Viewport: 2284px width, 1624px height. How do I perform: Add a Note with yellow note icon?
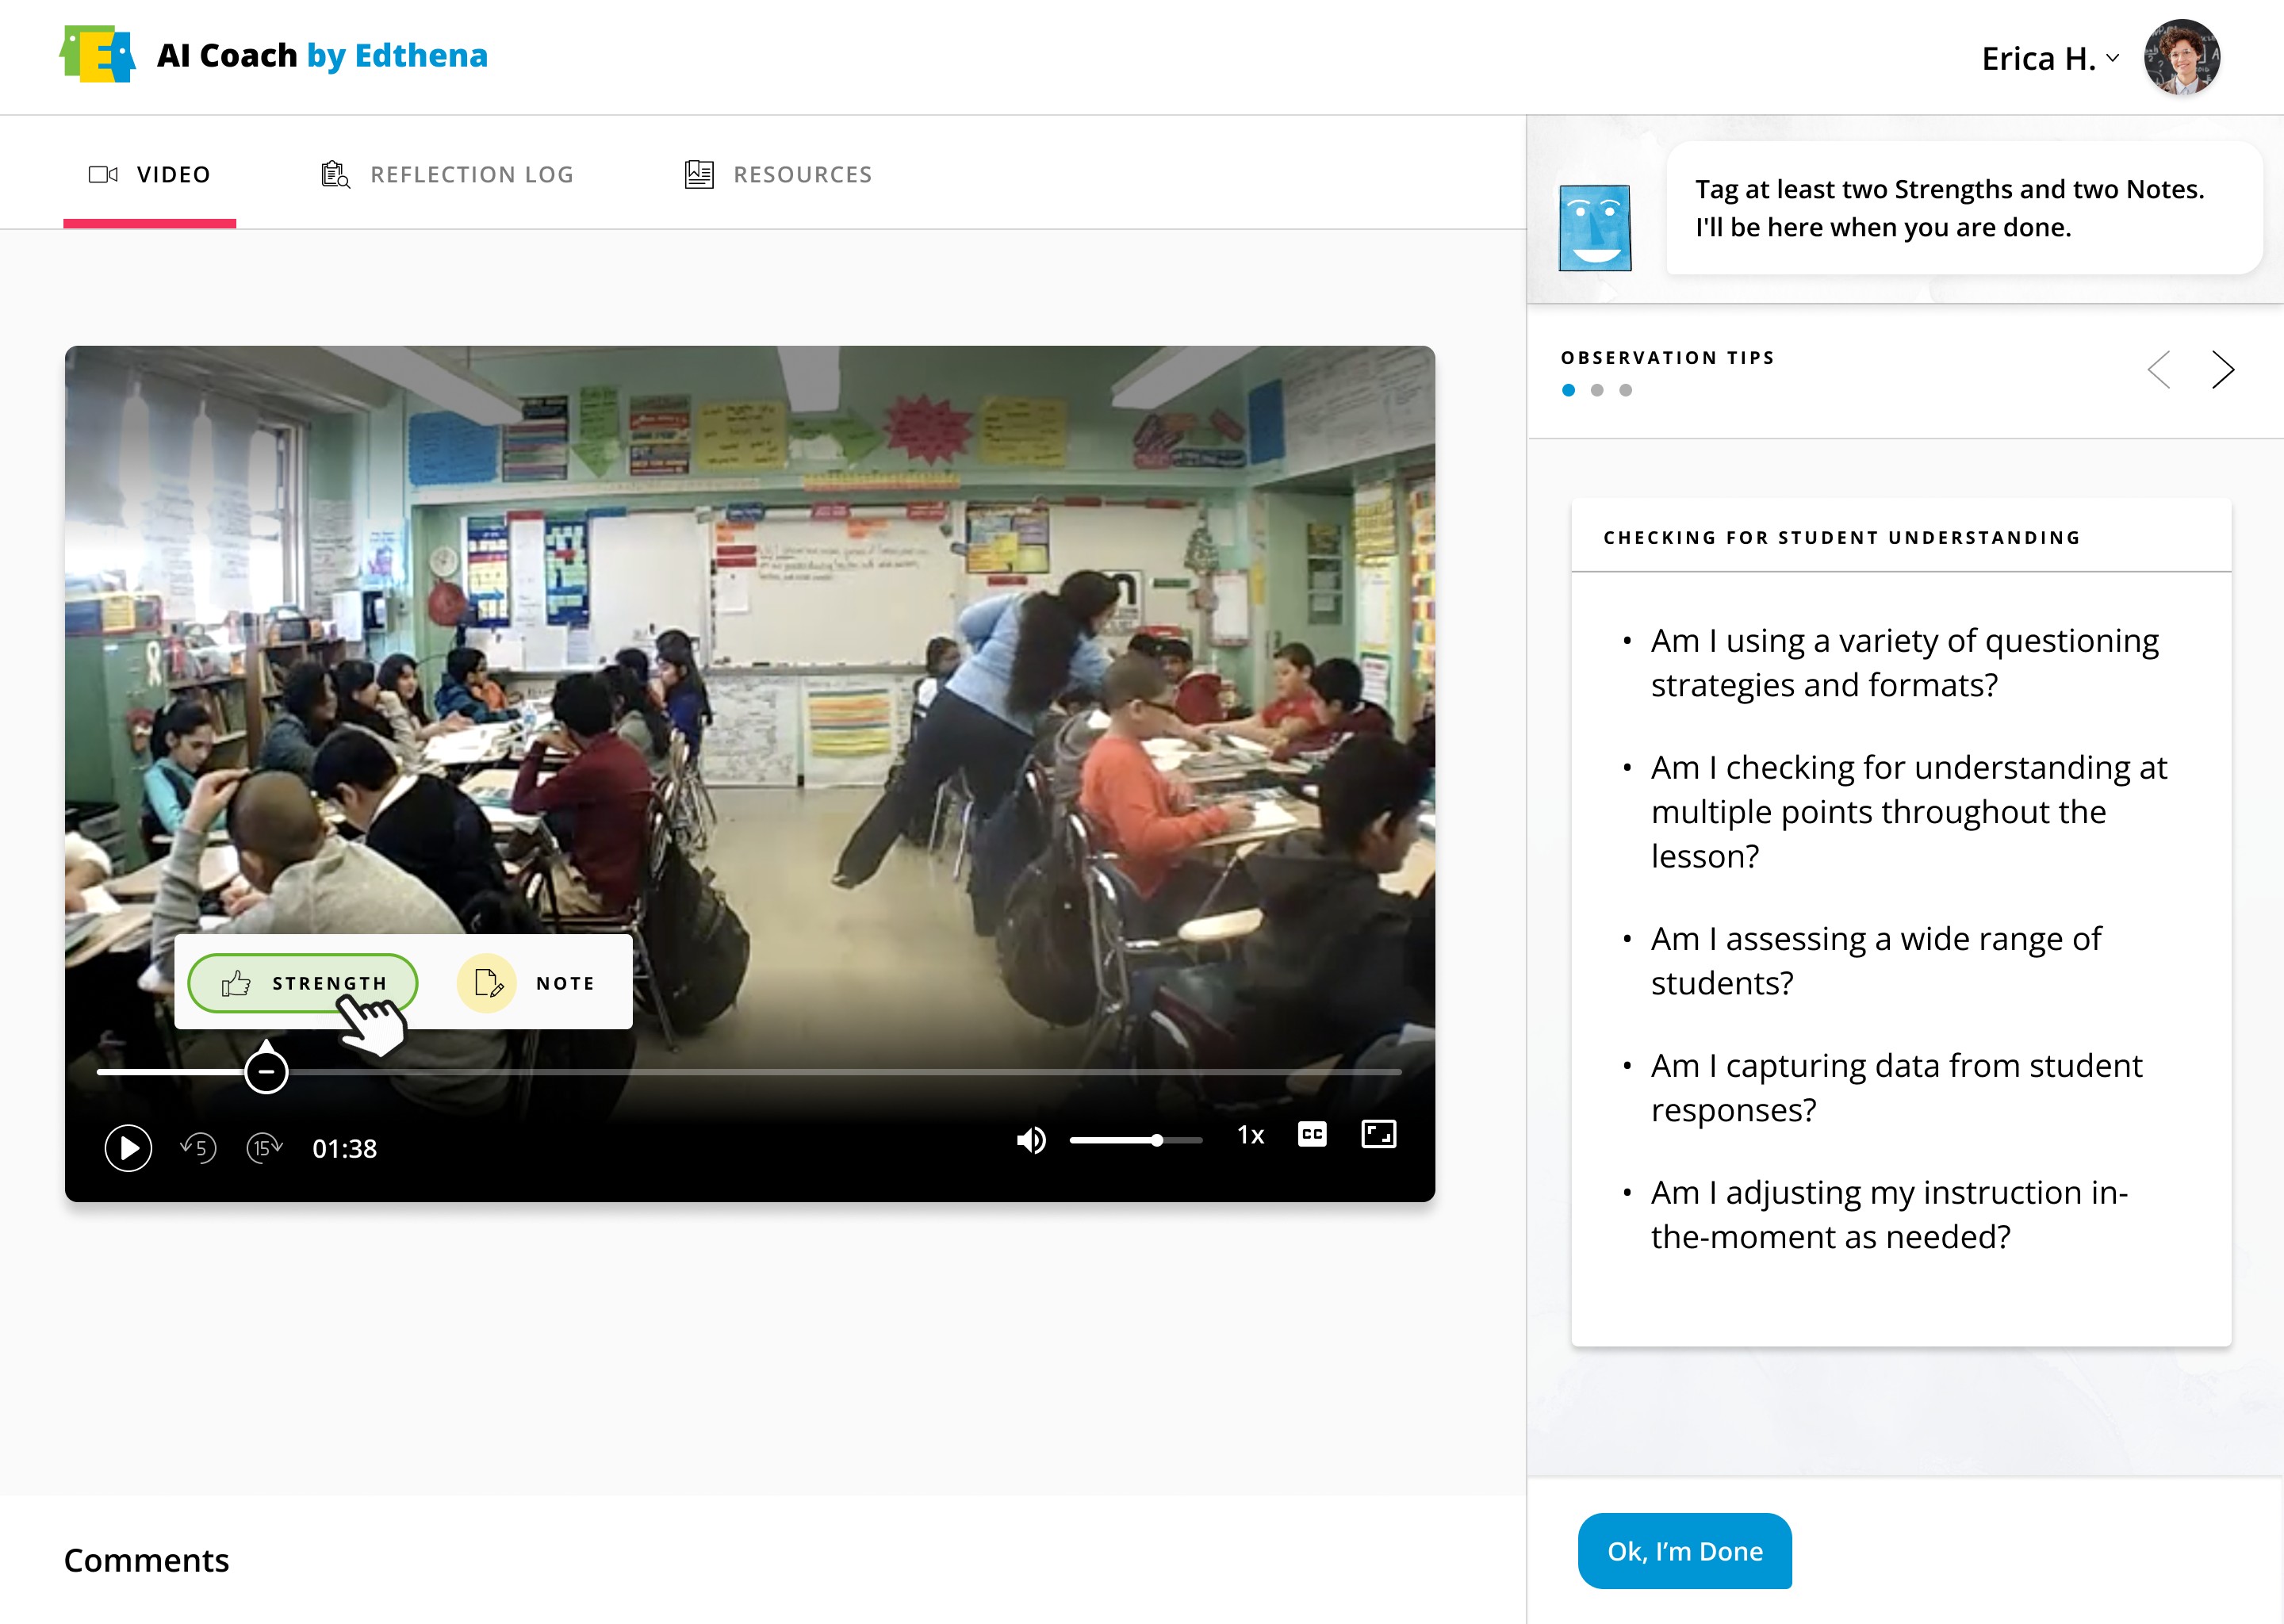pyautogui.click(x=487, y=983)
